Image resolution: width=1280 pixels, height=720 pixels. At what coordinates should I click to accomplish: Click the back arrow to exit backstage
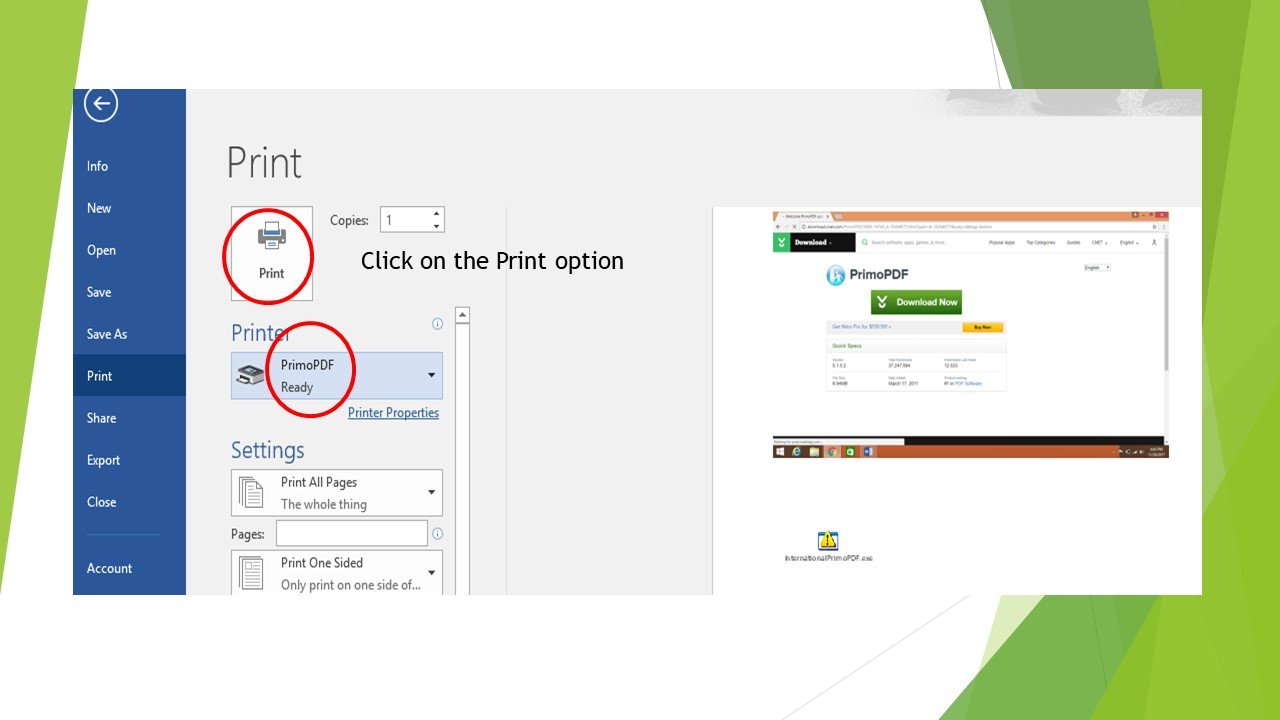pos(101,104)
